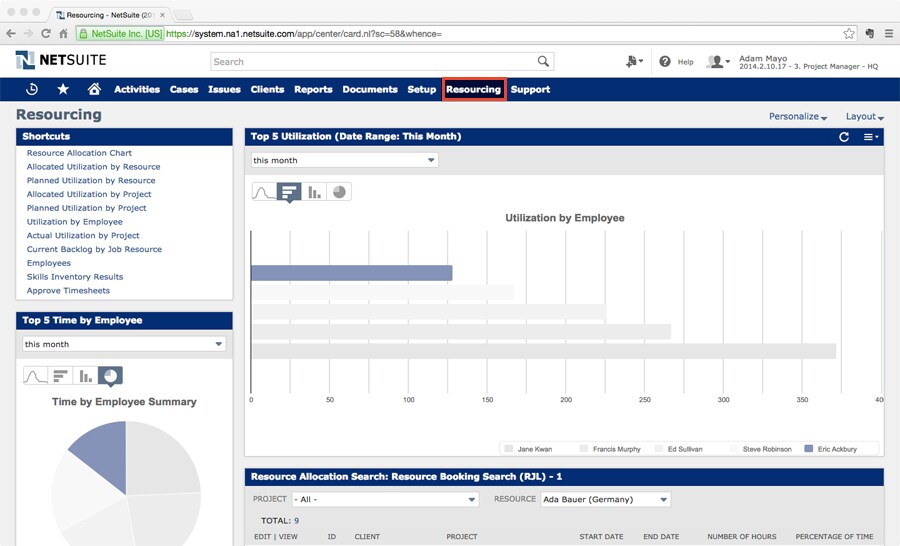The height and width of the screenshot is (546, 900).
Task: Select line chart in Utilization portlet
Action: click(x=264, y=192)
